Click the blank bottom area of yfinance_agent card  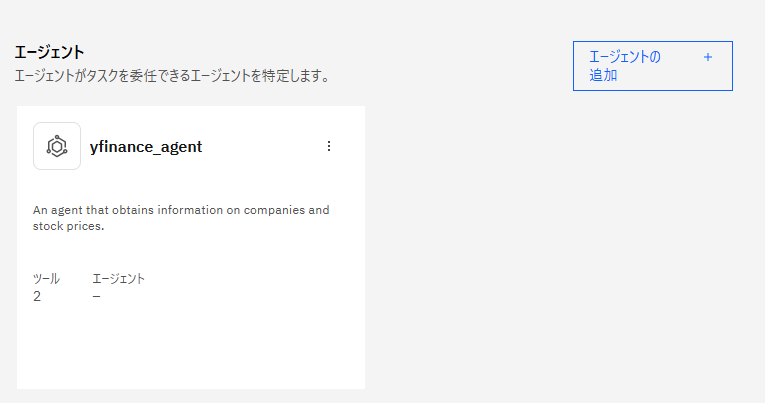[x=190, y=350]
